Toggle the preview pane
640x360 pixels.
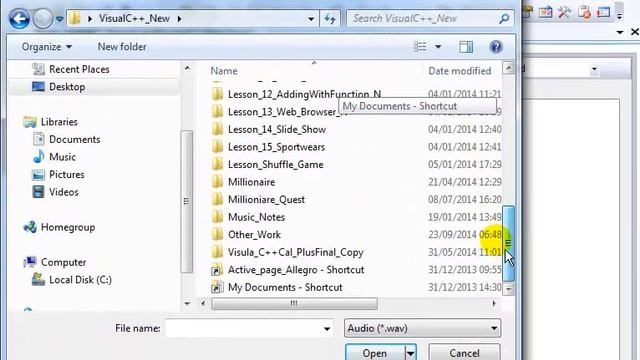466,47
